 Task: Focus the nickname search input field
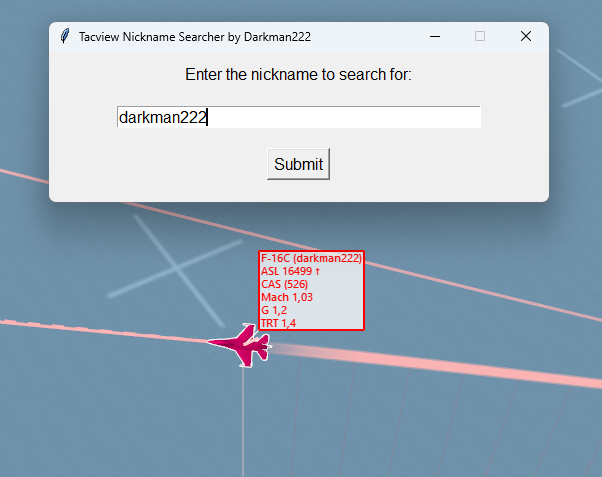point(340,117)
